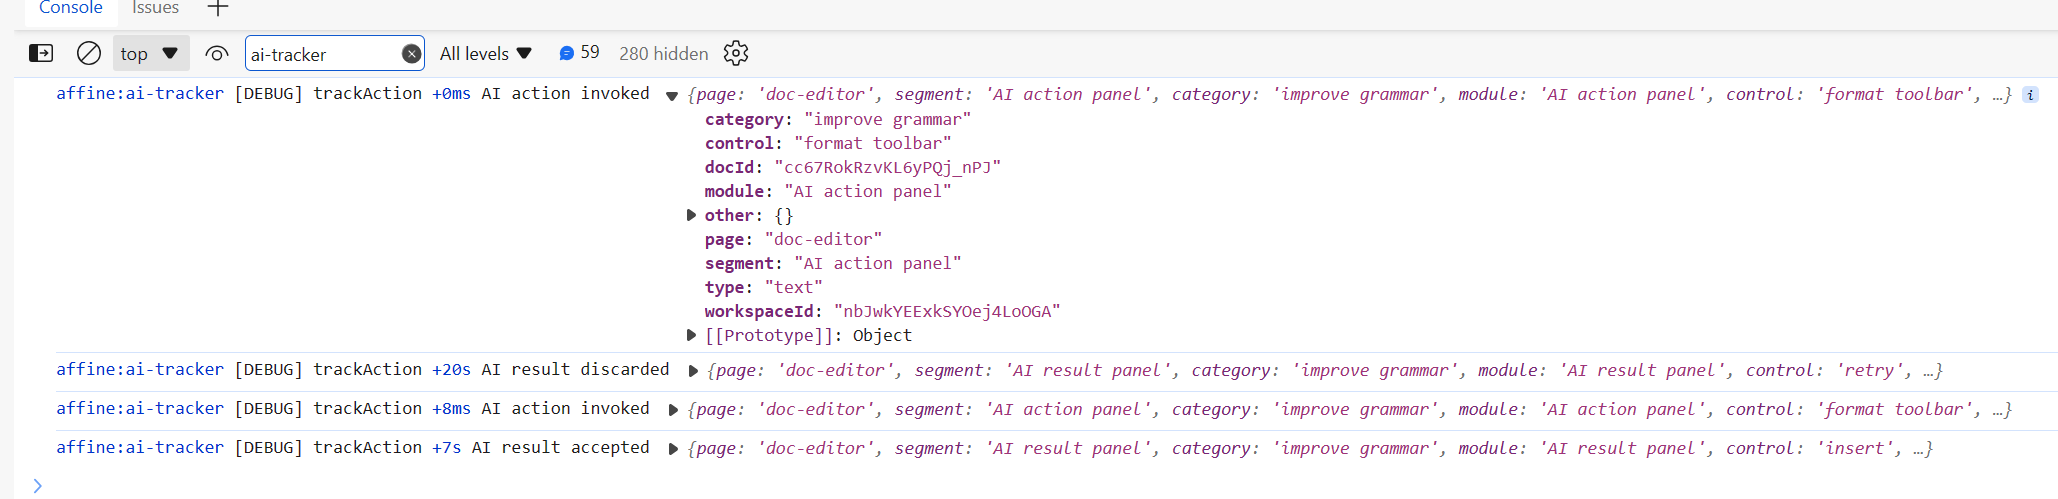This screenshot has width=2058, height=499.
Task: Click the blue info icon on first log
Action: tap(2030, 95)
